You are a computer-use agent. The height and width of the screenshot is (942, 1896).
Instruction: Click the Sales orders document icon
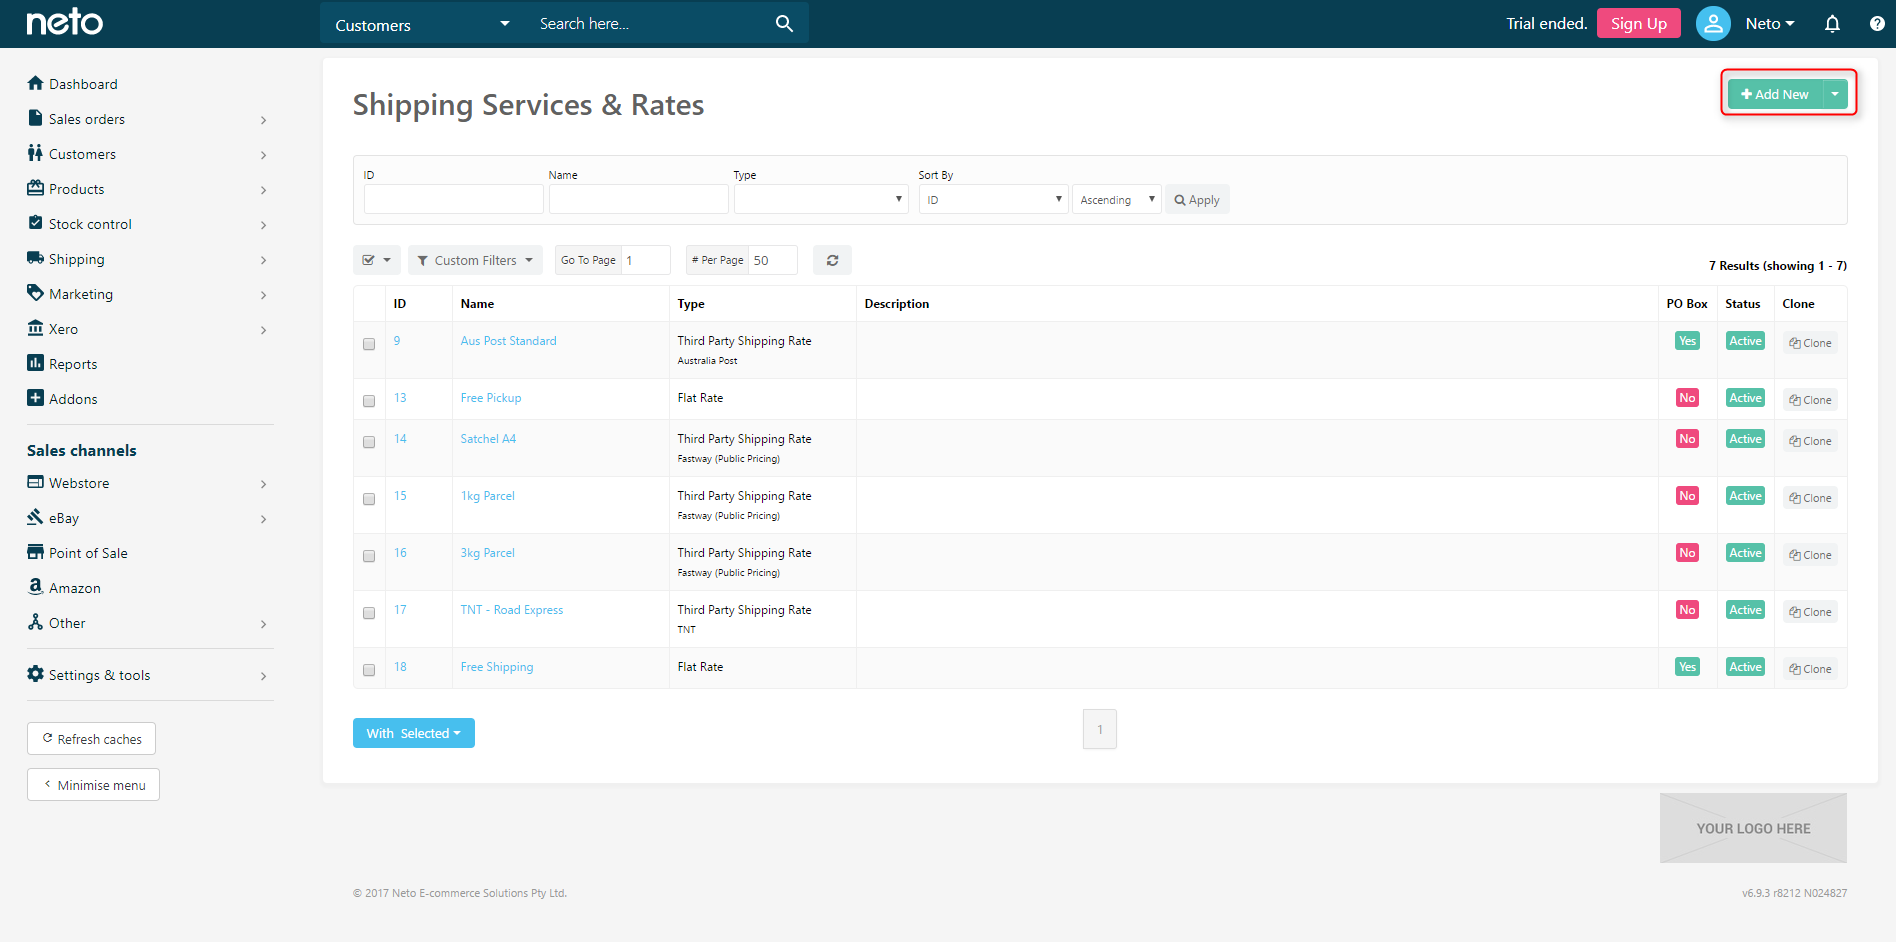coord(36,118)
